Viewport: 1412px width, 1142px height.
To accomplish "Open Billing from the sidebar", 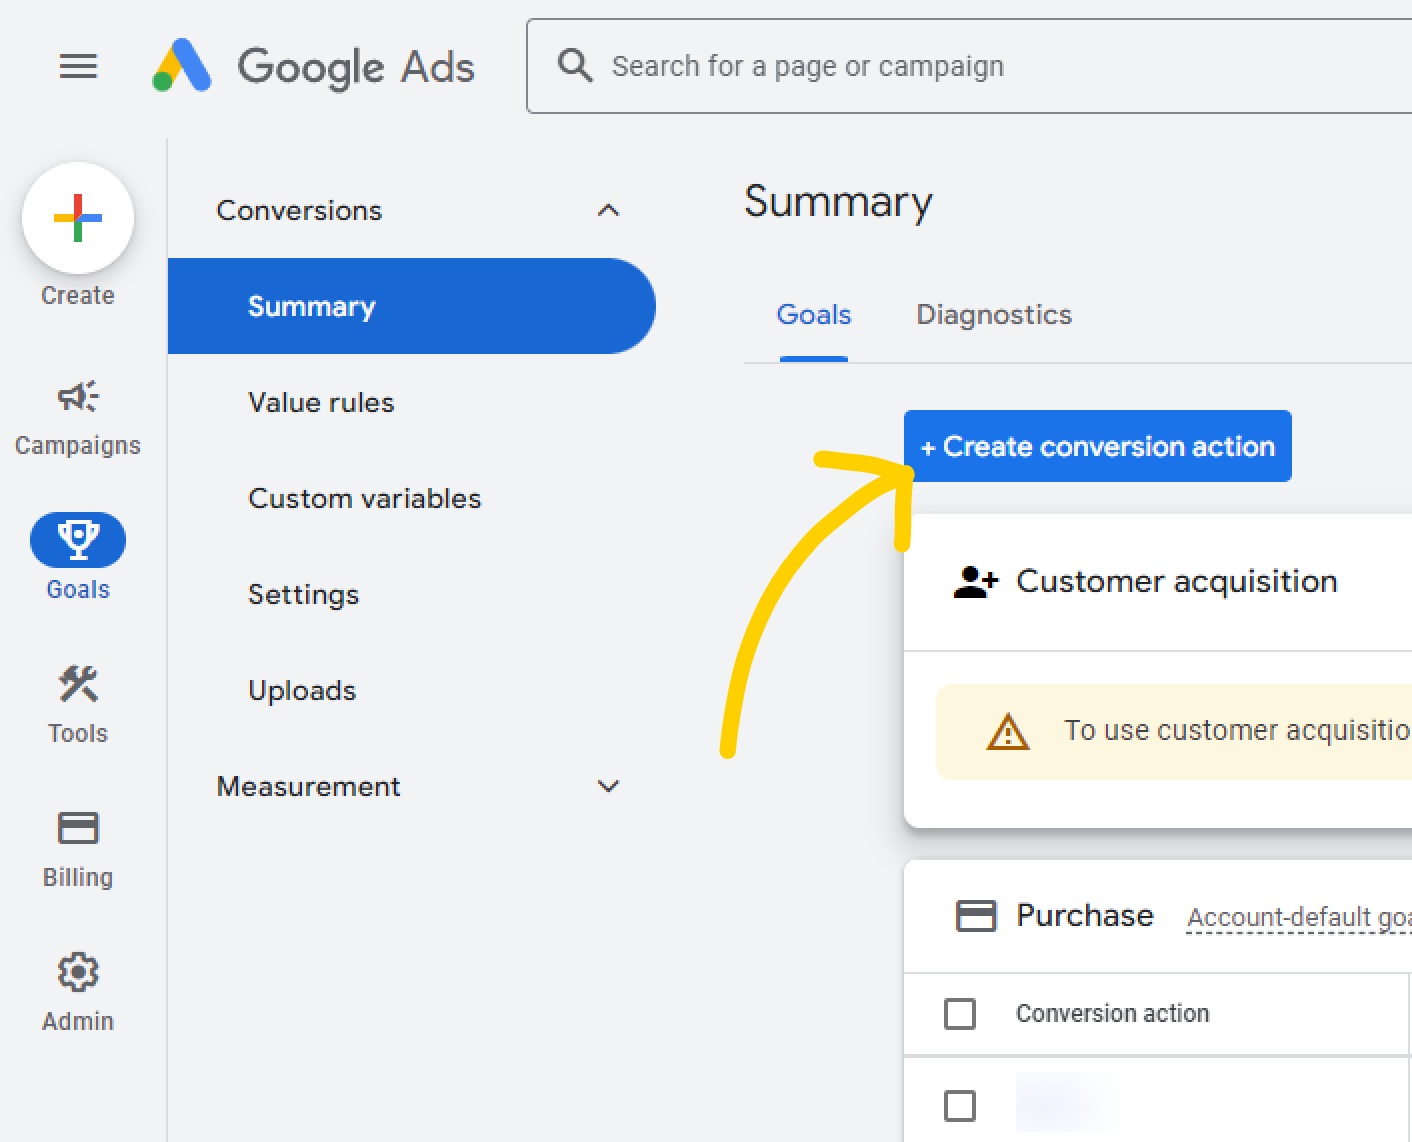I will (x=78, y=850).
